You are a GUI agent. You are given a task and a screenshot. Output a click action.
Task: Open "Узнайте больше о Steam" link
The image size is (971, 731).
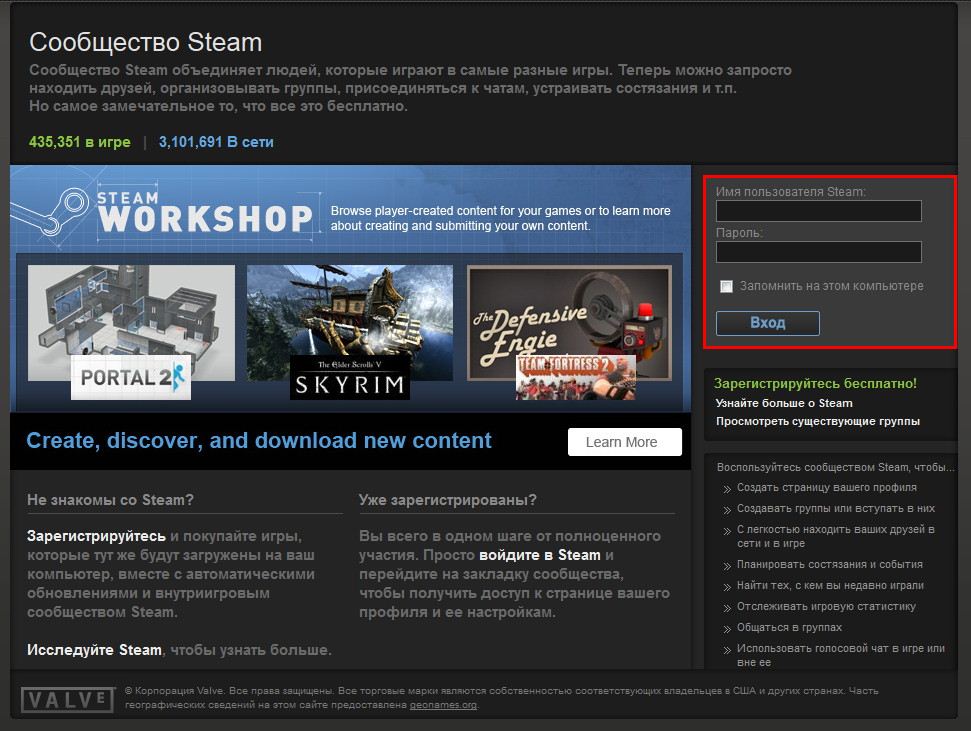pyautogui.click(x=784, y=403)
